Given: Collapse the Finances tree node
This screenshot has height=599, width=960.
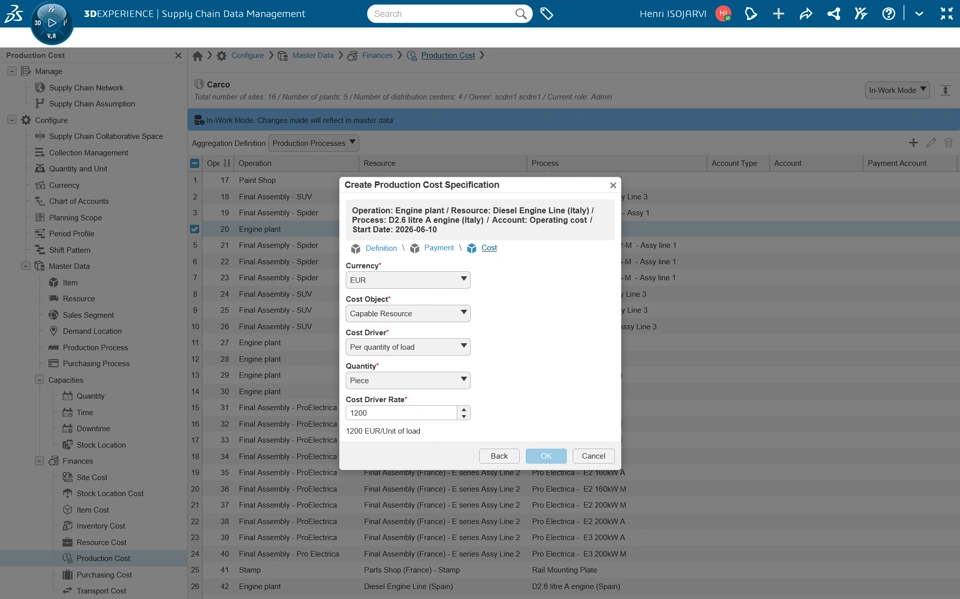Looking at the screenshot, I should coord(39,461).
